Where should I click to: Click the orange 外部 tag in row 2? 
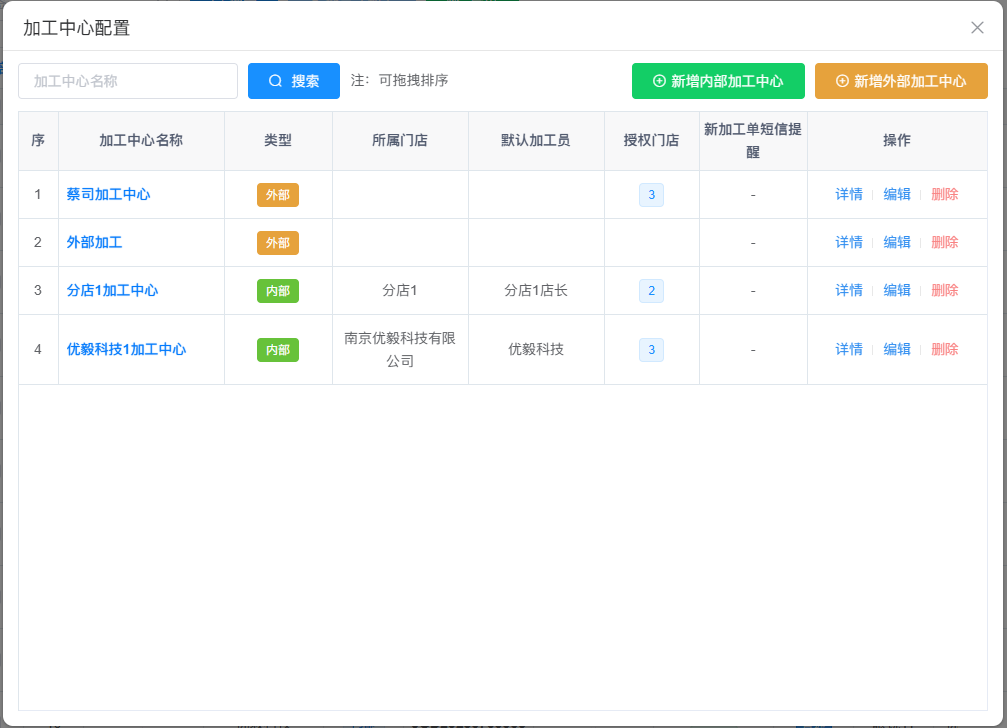[278, 242]
